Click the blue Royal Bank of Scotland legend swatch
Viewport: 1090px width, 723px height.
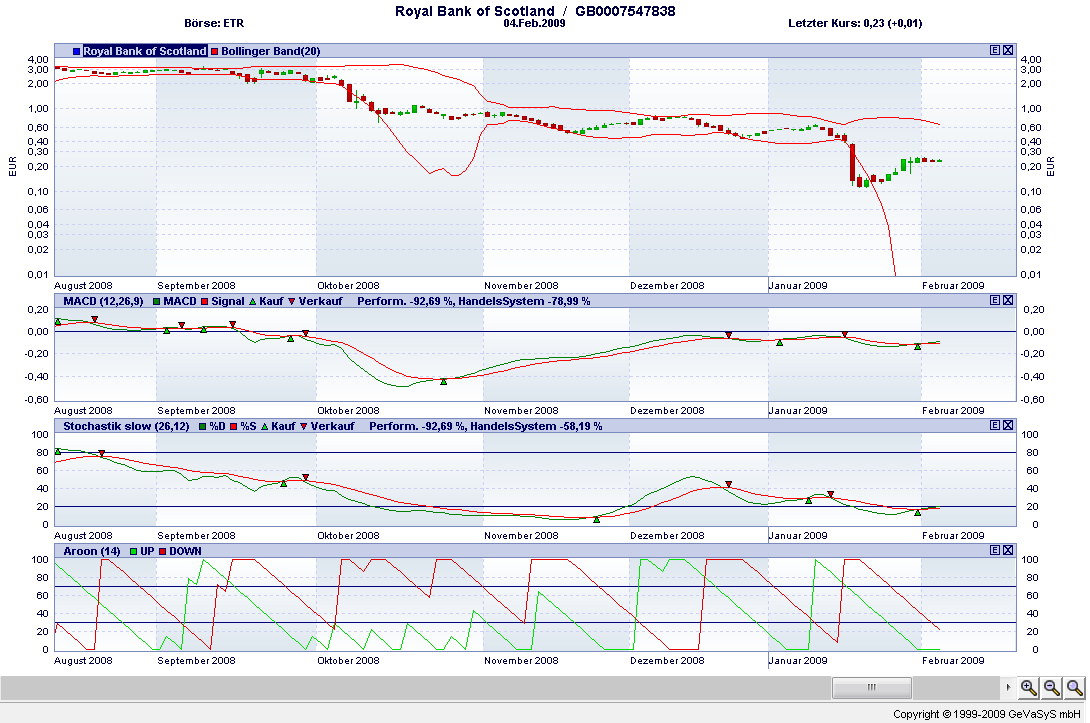[x=76, y=51]
